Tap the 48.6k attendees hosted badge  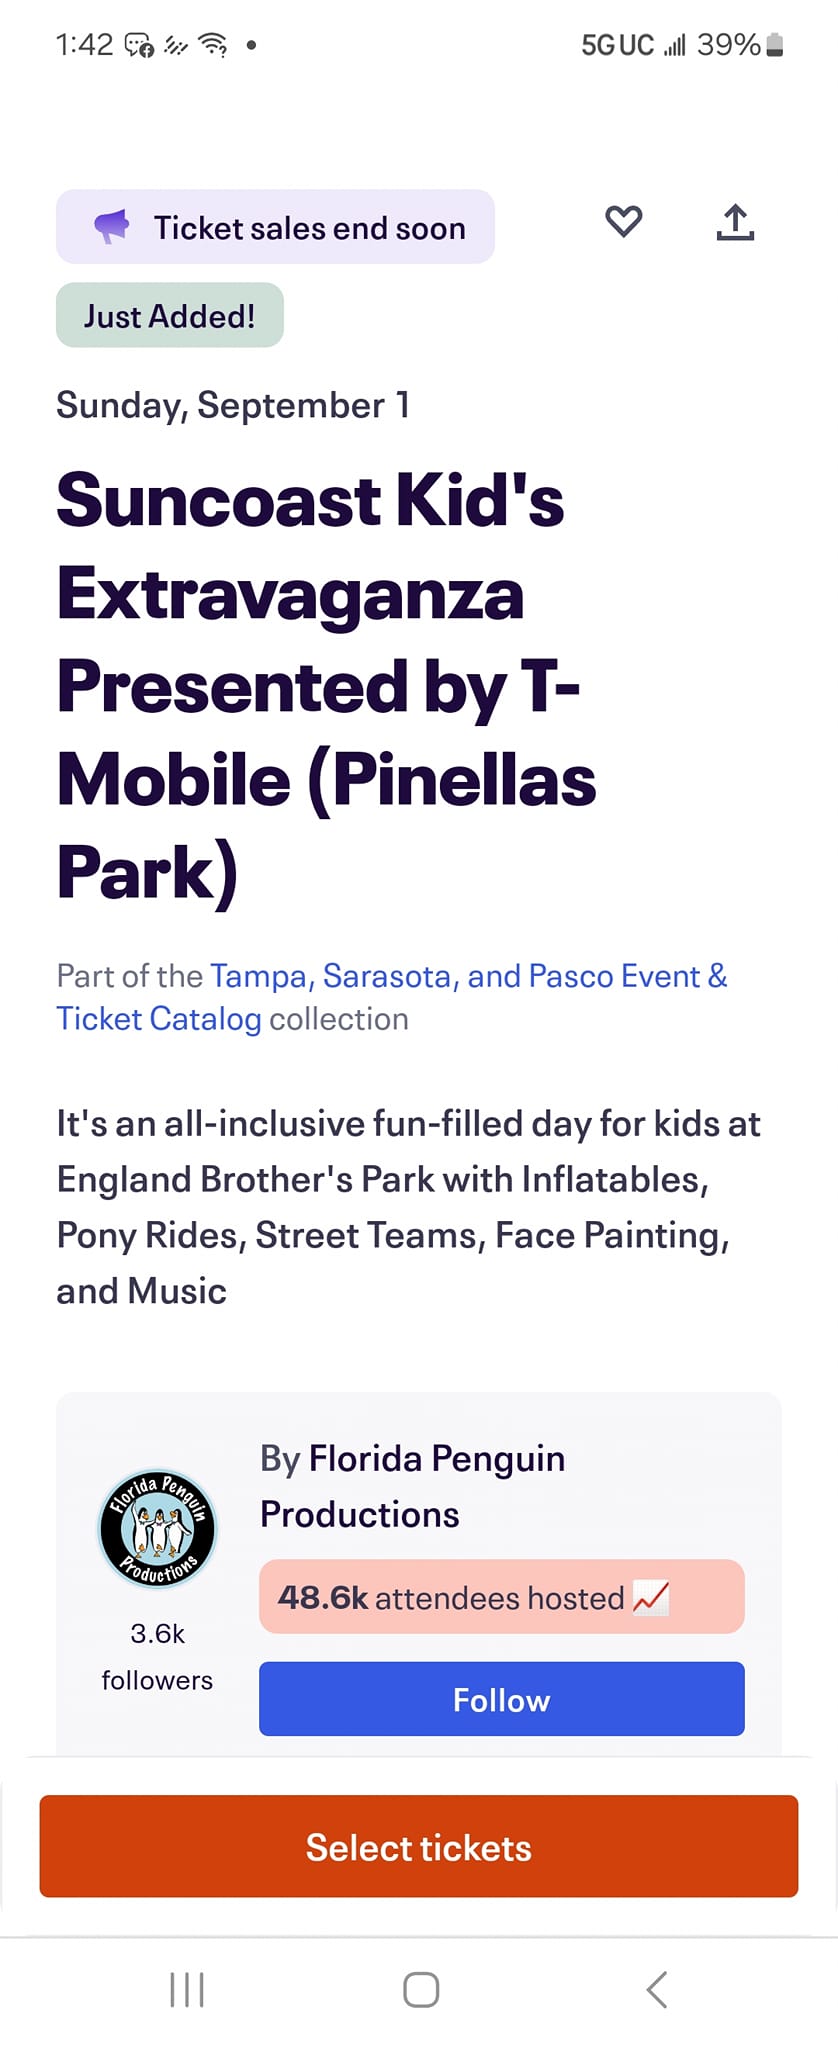pyautogui.click(x=502, y=1597)
